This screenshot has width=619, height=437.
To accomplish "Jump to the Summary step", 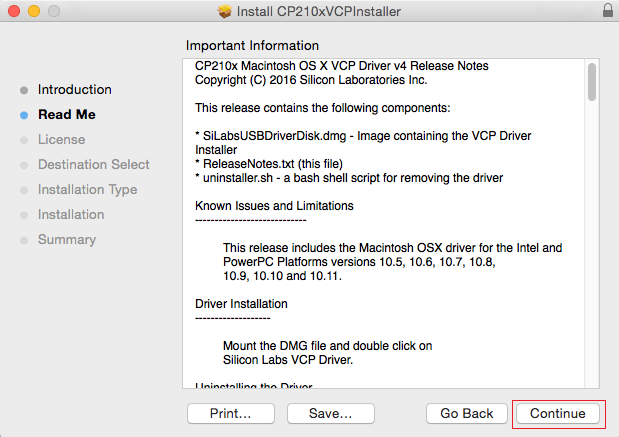I will point(67,240).
